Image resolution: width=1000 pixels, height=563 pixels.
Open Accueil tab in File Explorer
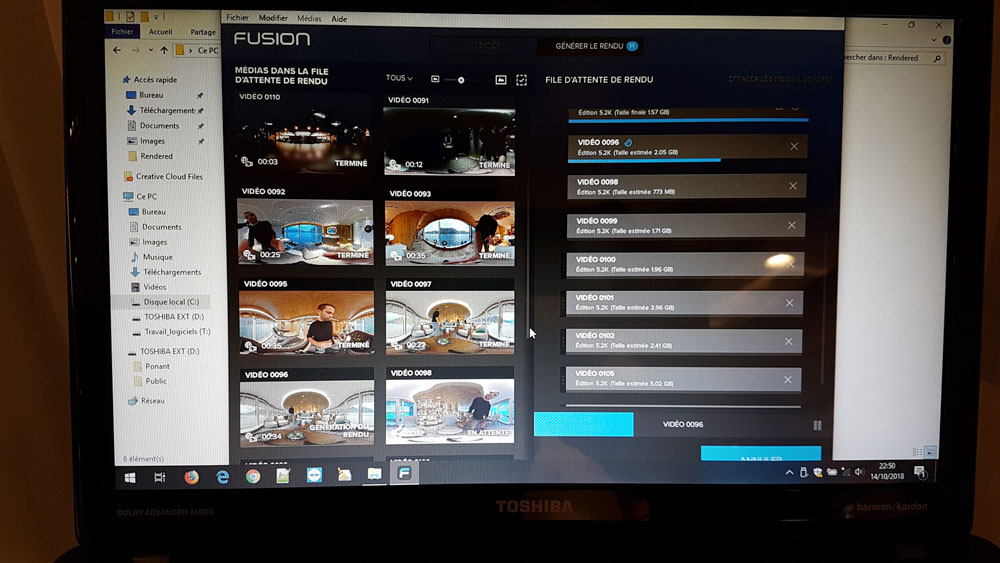(x=160, y=32)
